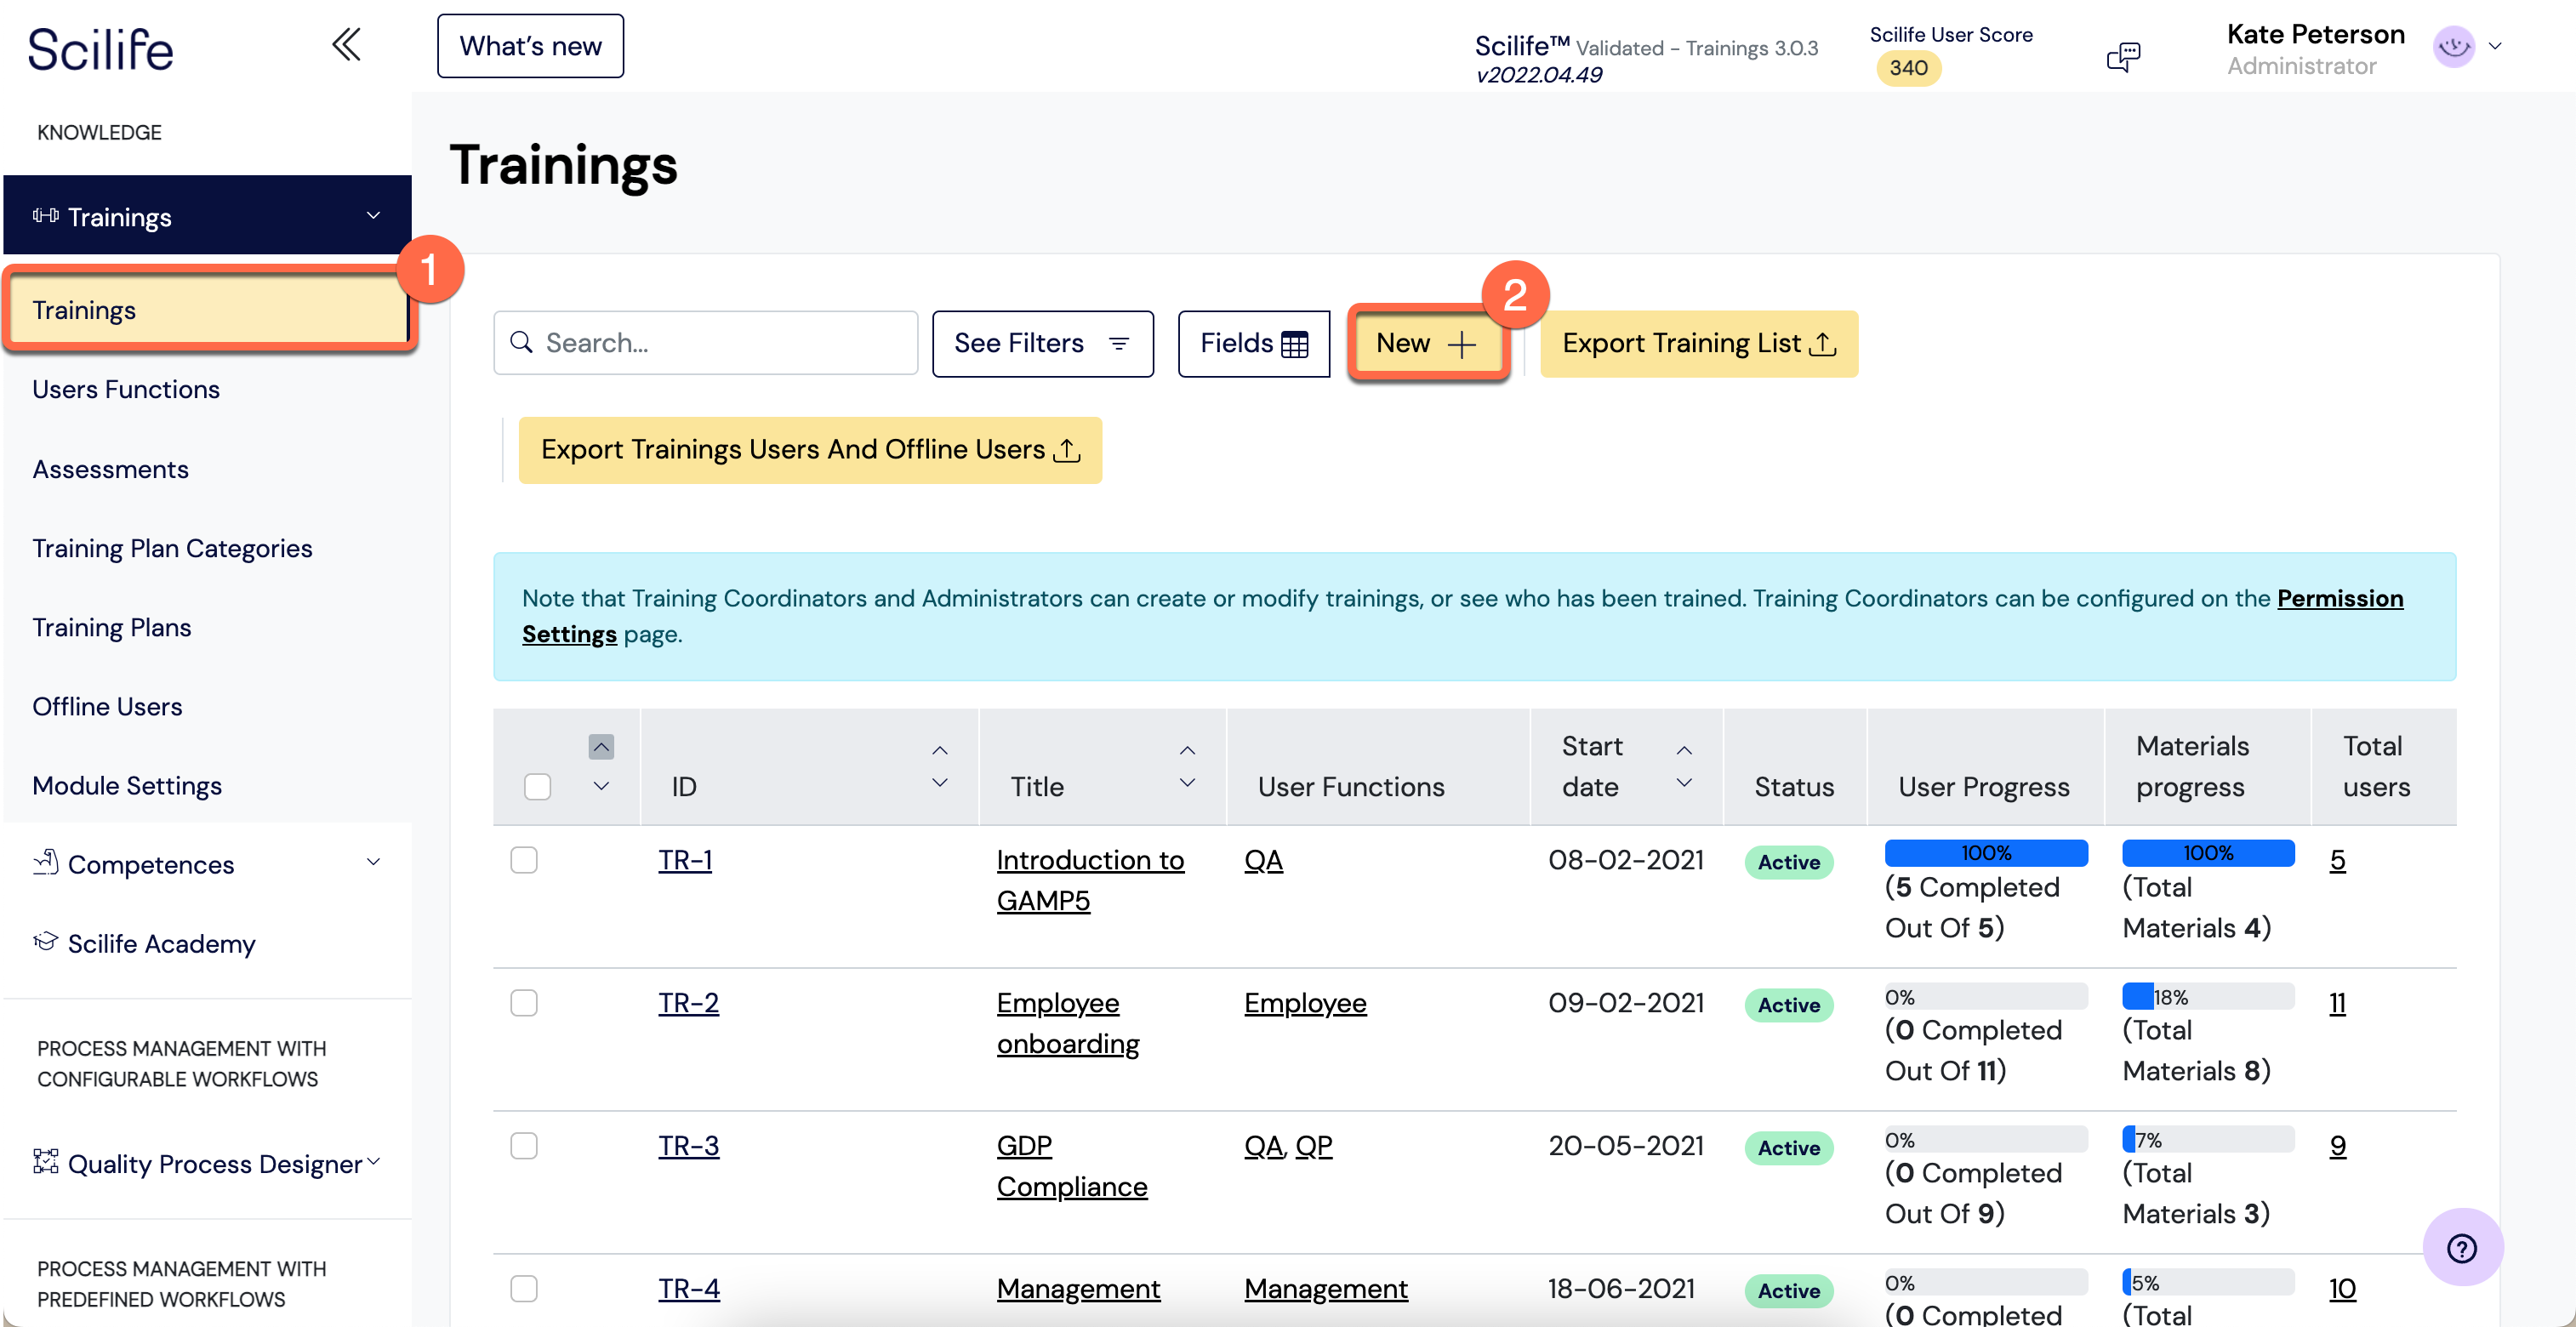2576x1327 pixels.
Task: Collapse the sidebar with double-chevron icon
Action: click(x=346, y=45)
